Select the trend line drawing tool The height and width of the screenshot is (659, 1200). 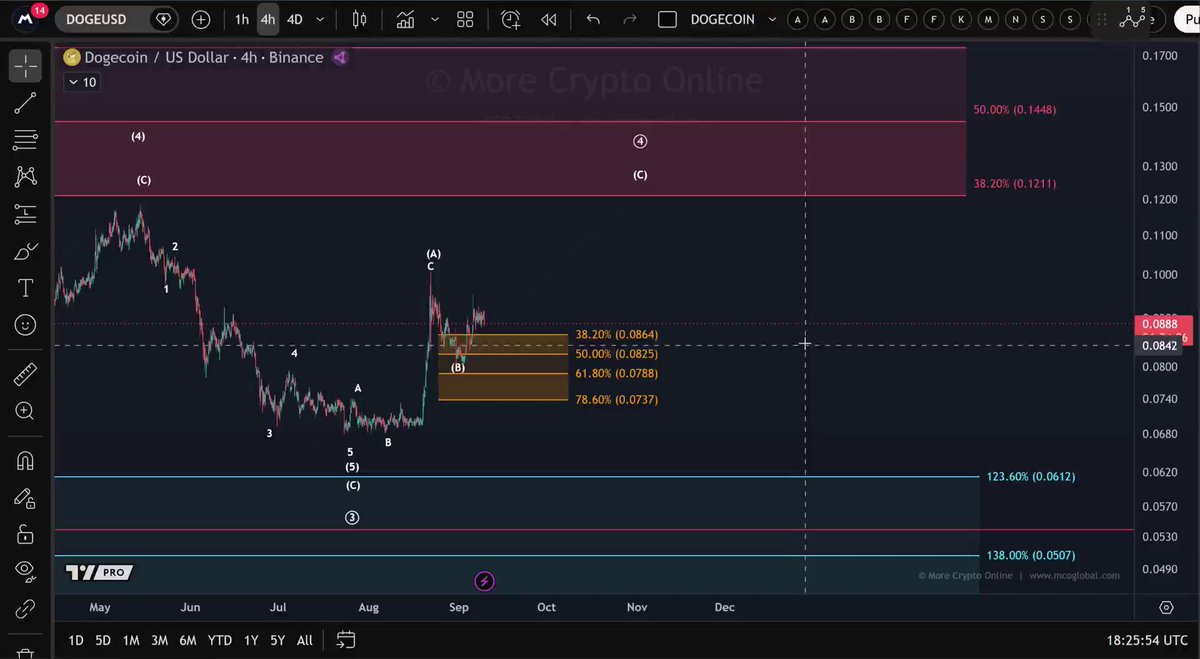[25, 102]
